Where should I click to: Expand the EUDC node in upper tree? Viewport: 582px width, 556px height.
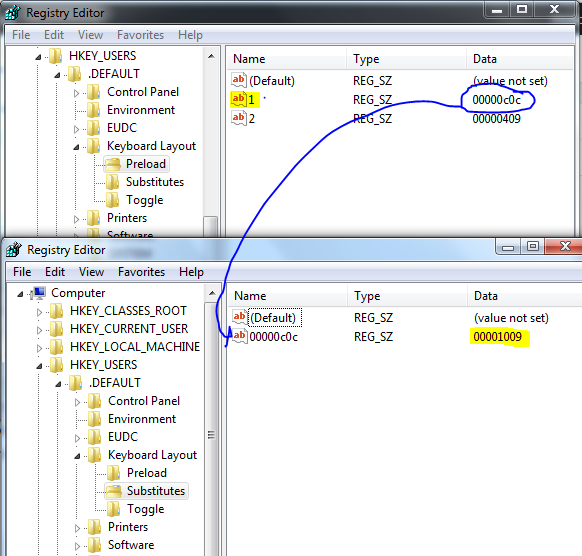coord(76,129)
